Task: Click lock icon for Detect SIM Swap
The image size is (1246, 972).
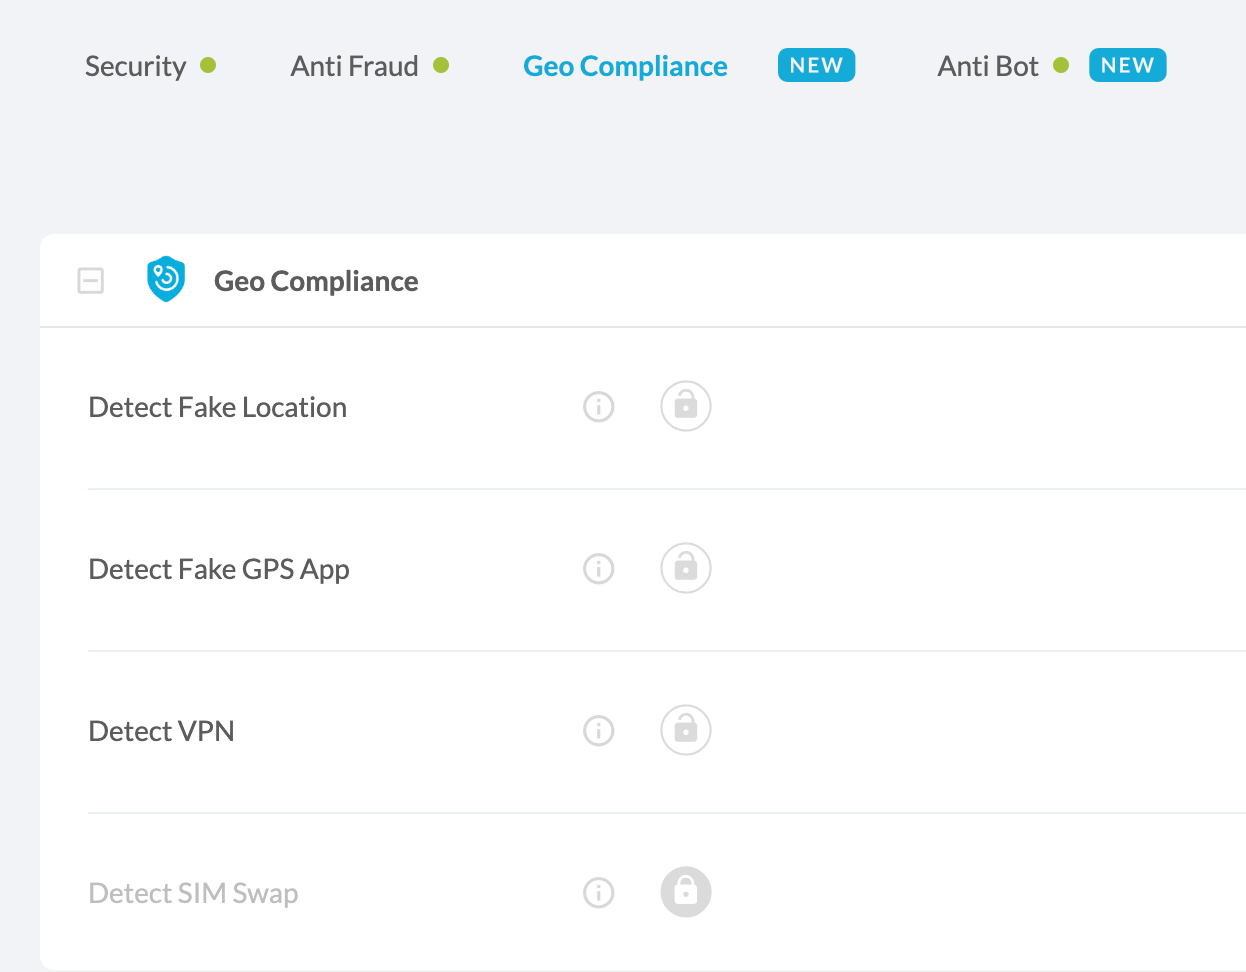Action: 686,892
